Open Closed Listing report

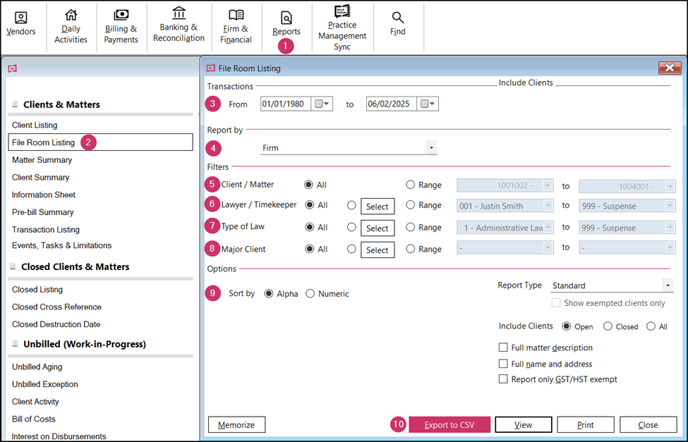37,290
